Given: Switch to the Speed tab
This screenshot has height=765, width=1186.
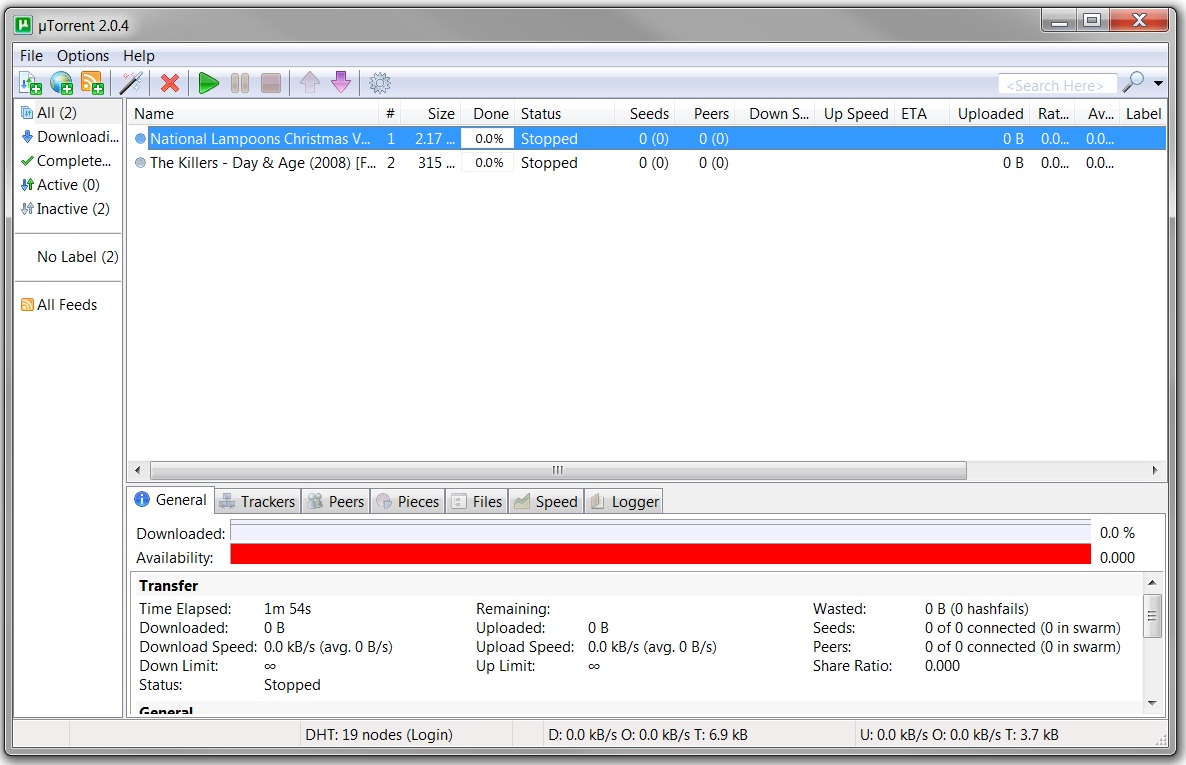Looking at the screenshot, I should click(545, 501).
